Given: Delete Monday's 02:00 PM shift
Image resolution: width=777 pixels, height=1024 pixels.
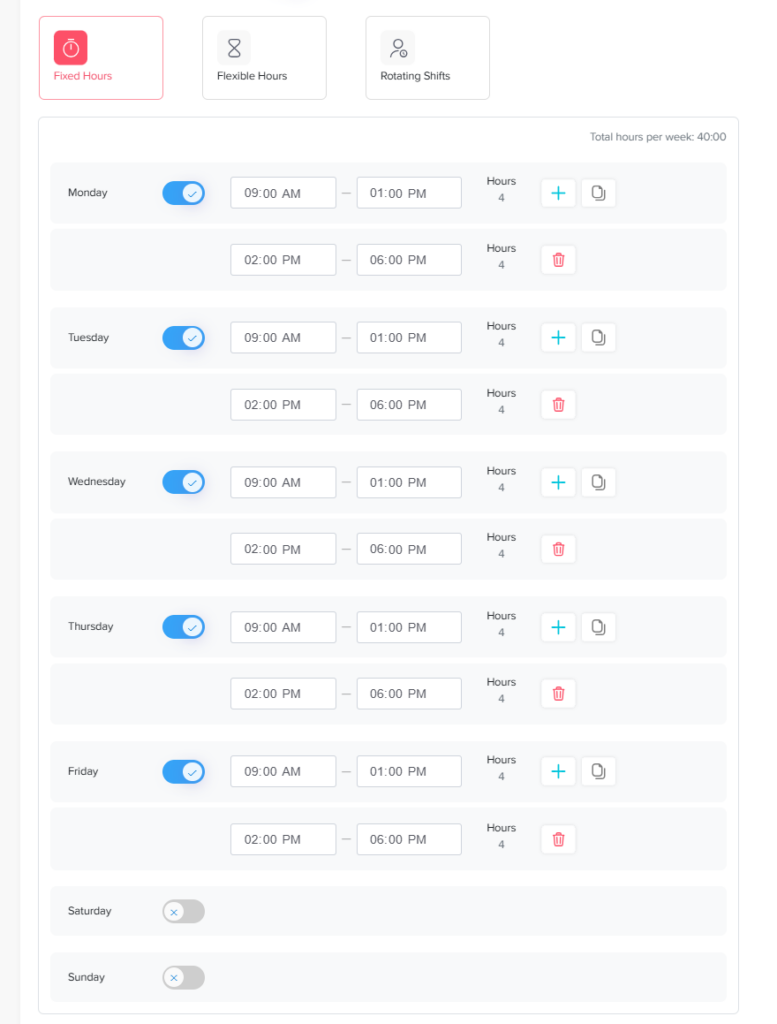Looking at the screenshot, I should click(558, 260).
